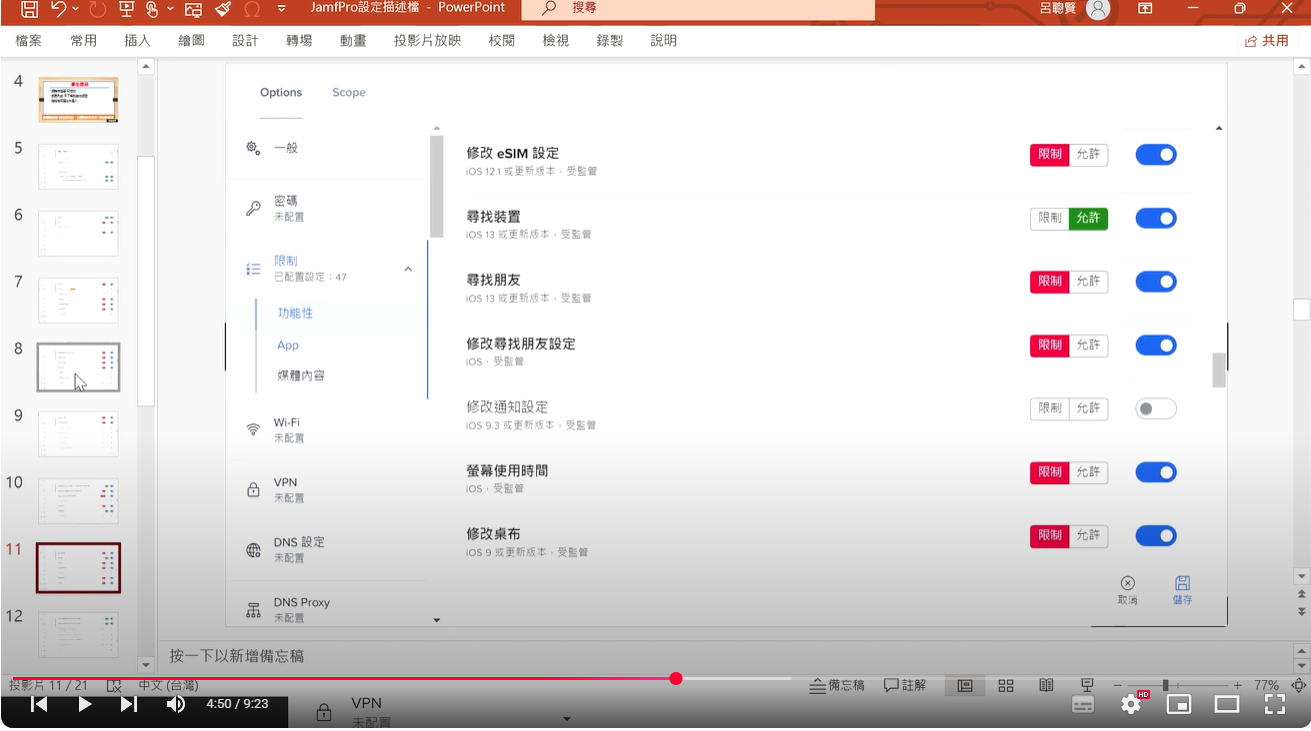Mute the video with speaker icon
The height and width of the screenshot is (731, 1311).
(x=176, y=704)
